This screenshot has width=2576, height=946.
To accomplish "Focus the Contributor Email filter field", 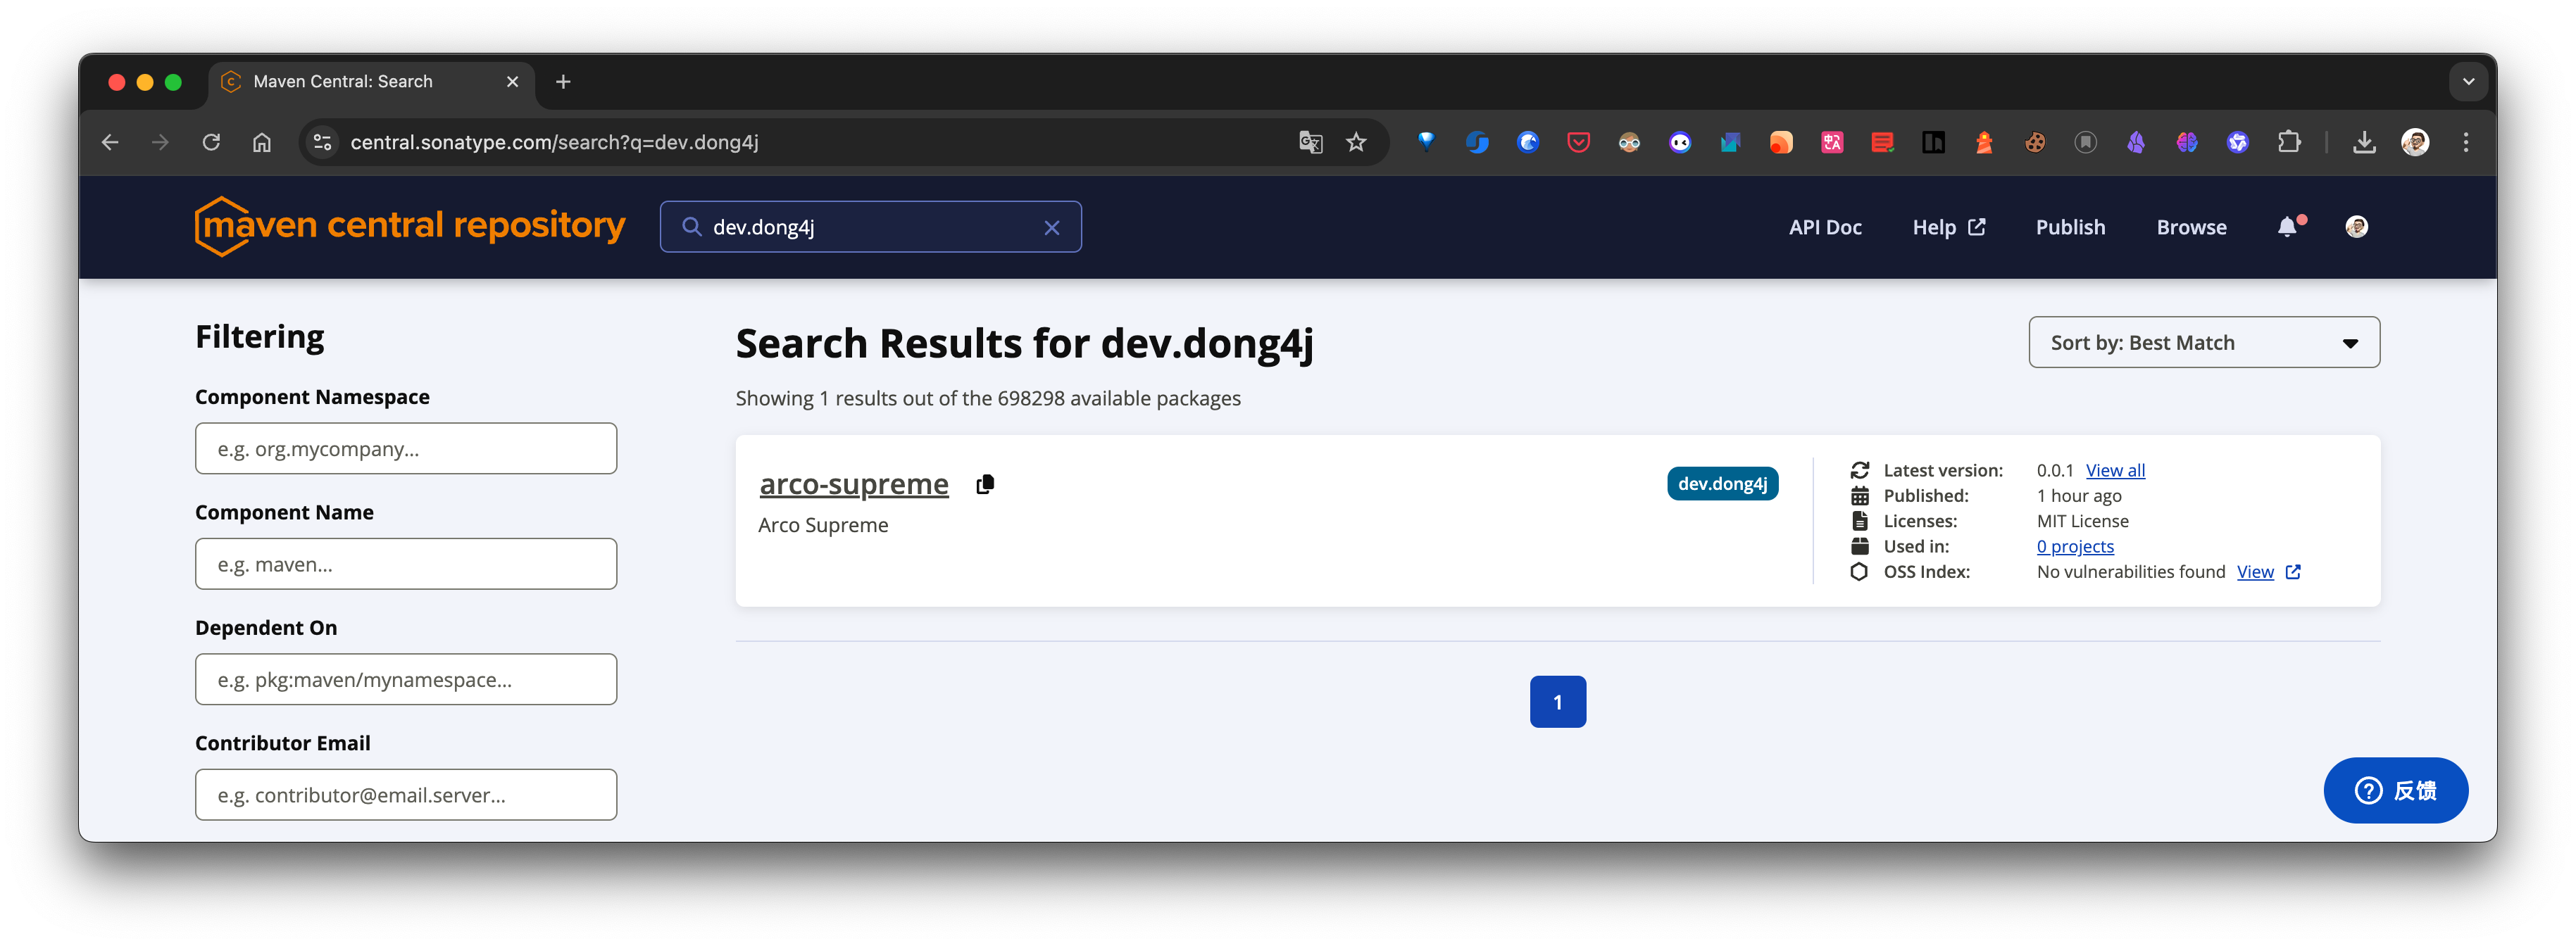I will (405, 795).
